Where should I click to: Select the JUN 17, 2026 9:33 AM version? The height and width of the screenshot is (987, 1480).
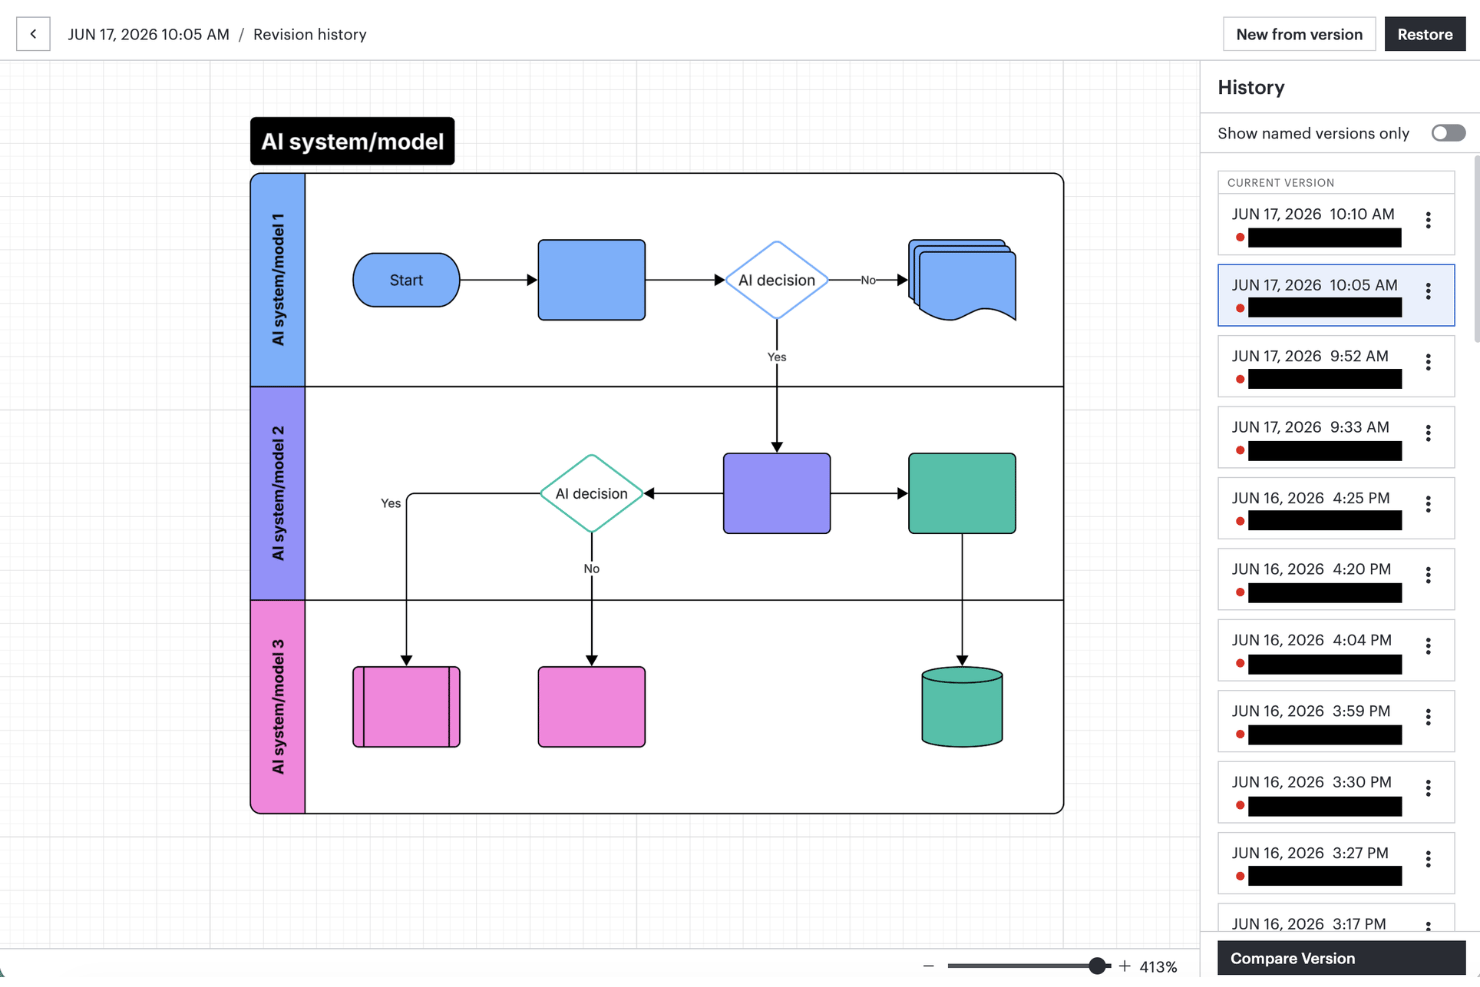[x=1336, y=437]
